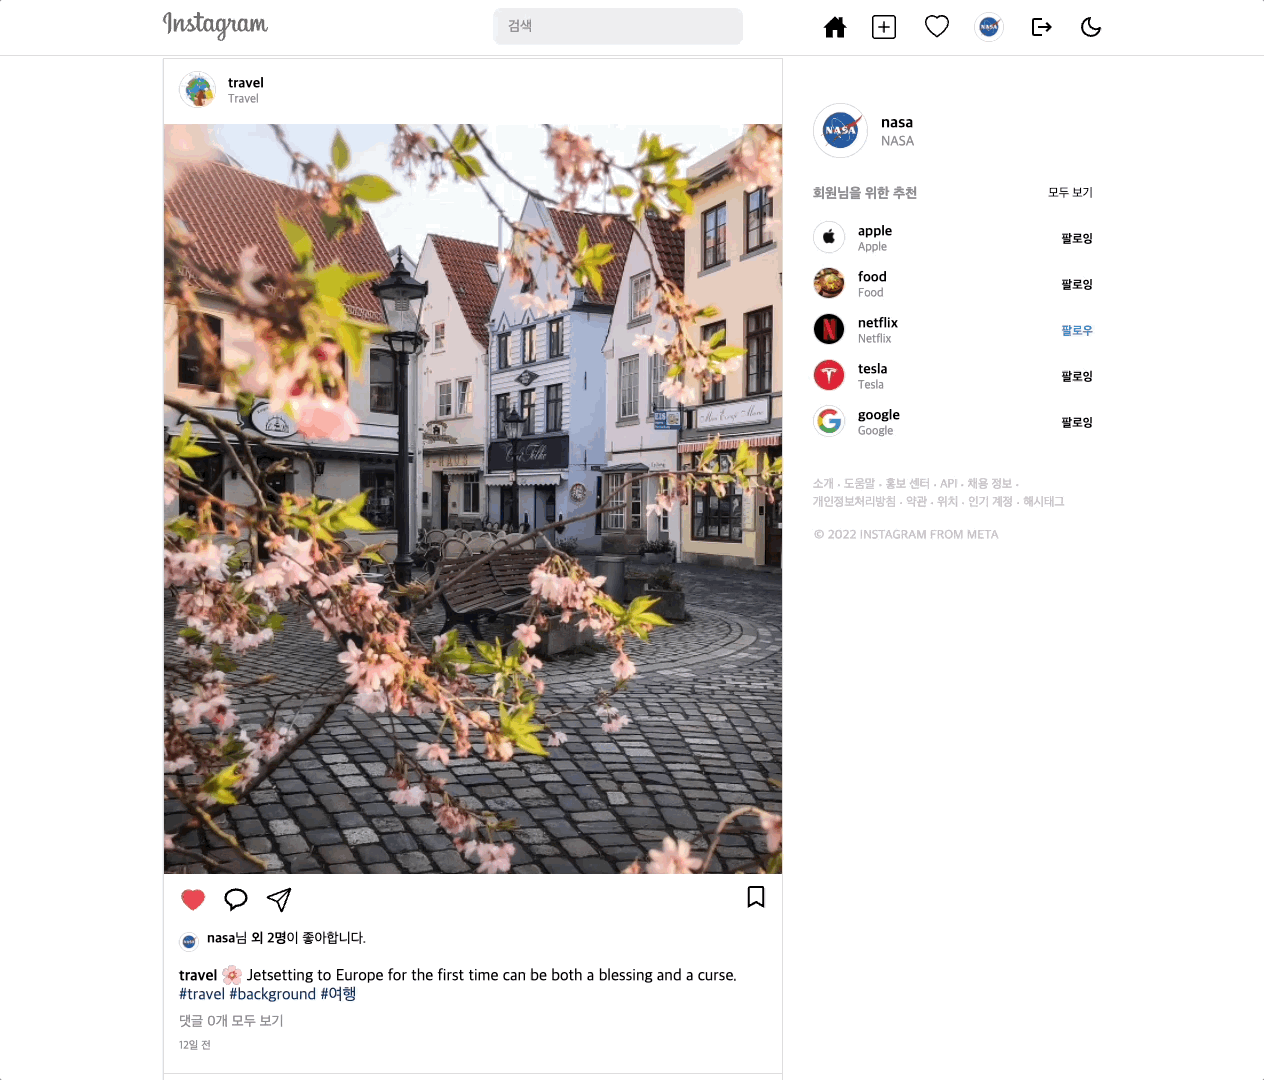Open travel username in post header

[246, 83]
